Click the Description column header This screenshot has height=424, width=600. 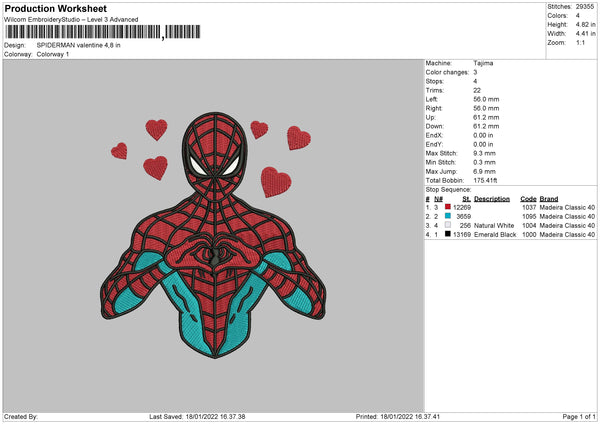(492, 198)
